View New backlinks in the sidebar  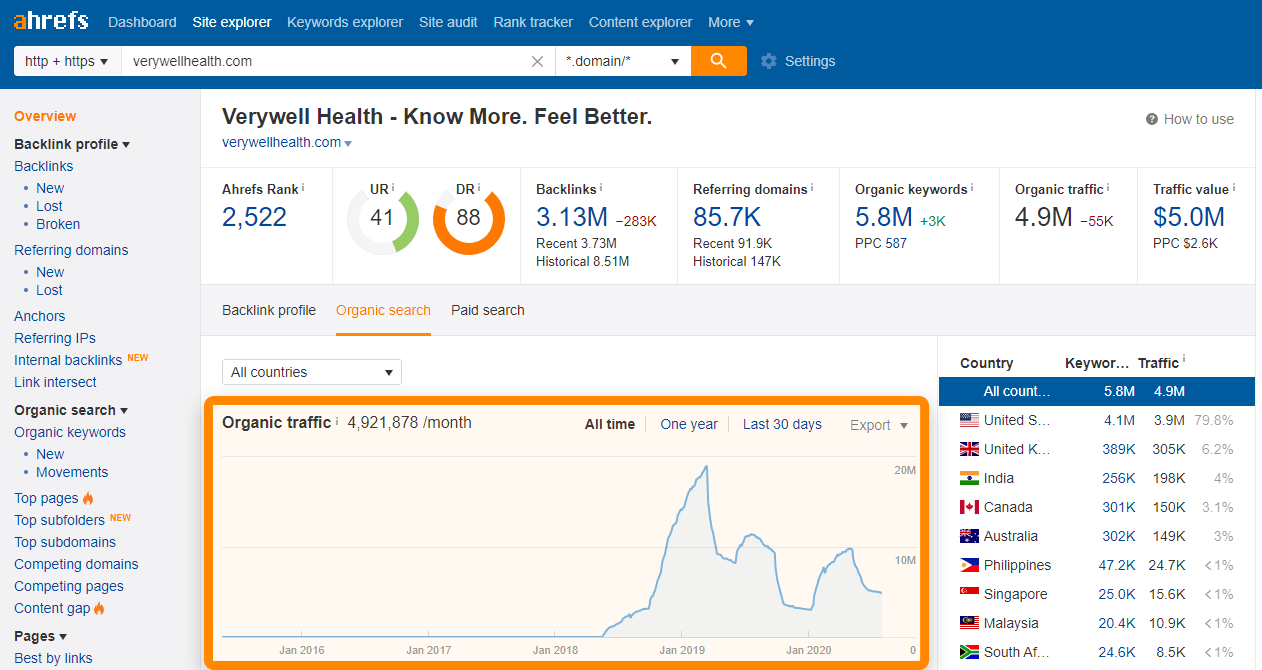click(49, 187)
